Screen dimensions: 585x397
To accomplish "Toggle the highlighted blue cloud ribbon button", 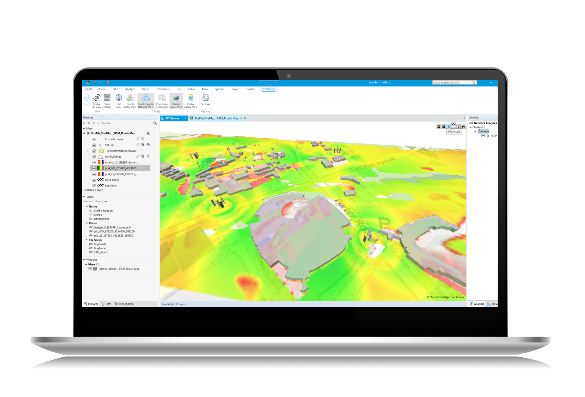I will 146,100.
